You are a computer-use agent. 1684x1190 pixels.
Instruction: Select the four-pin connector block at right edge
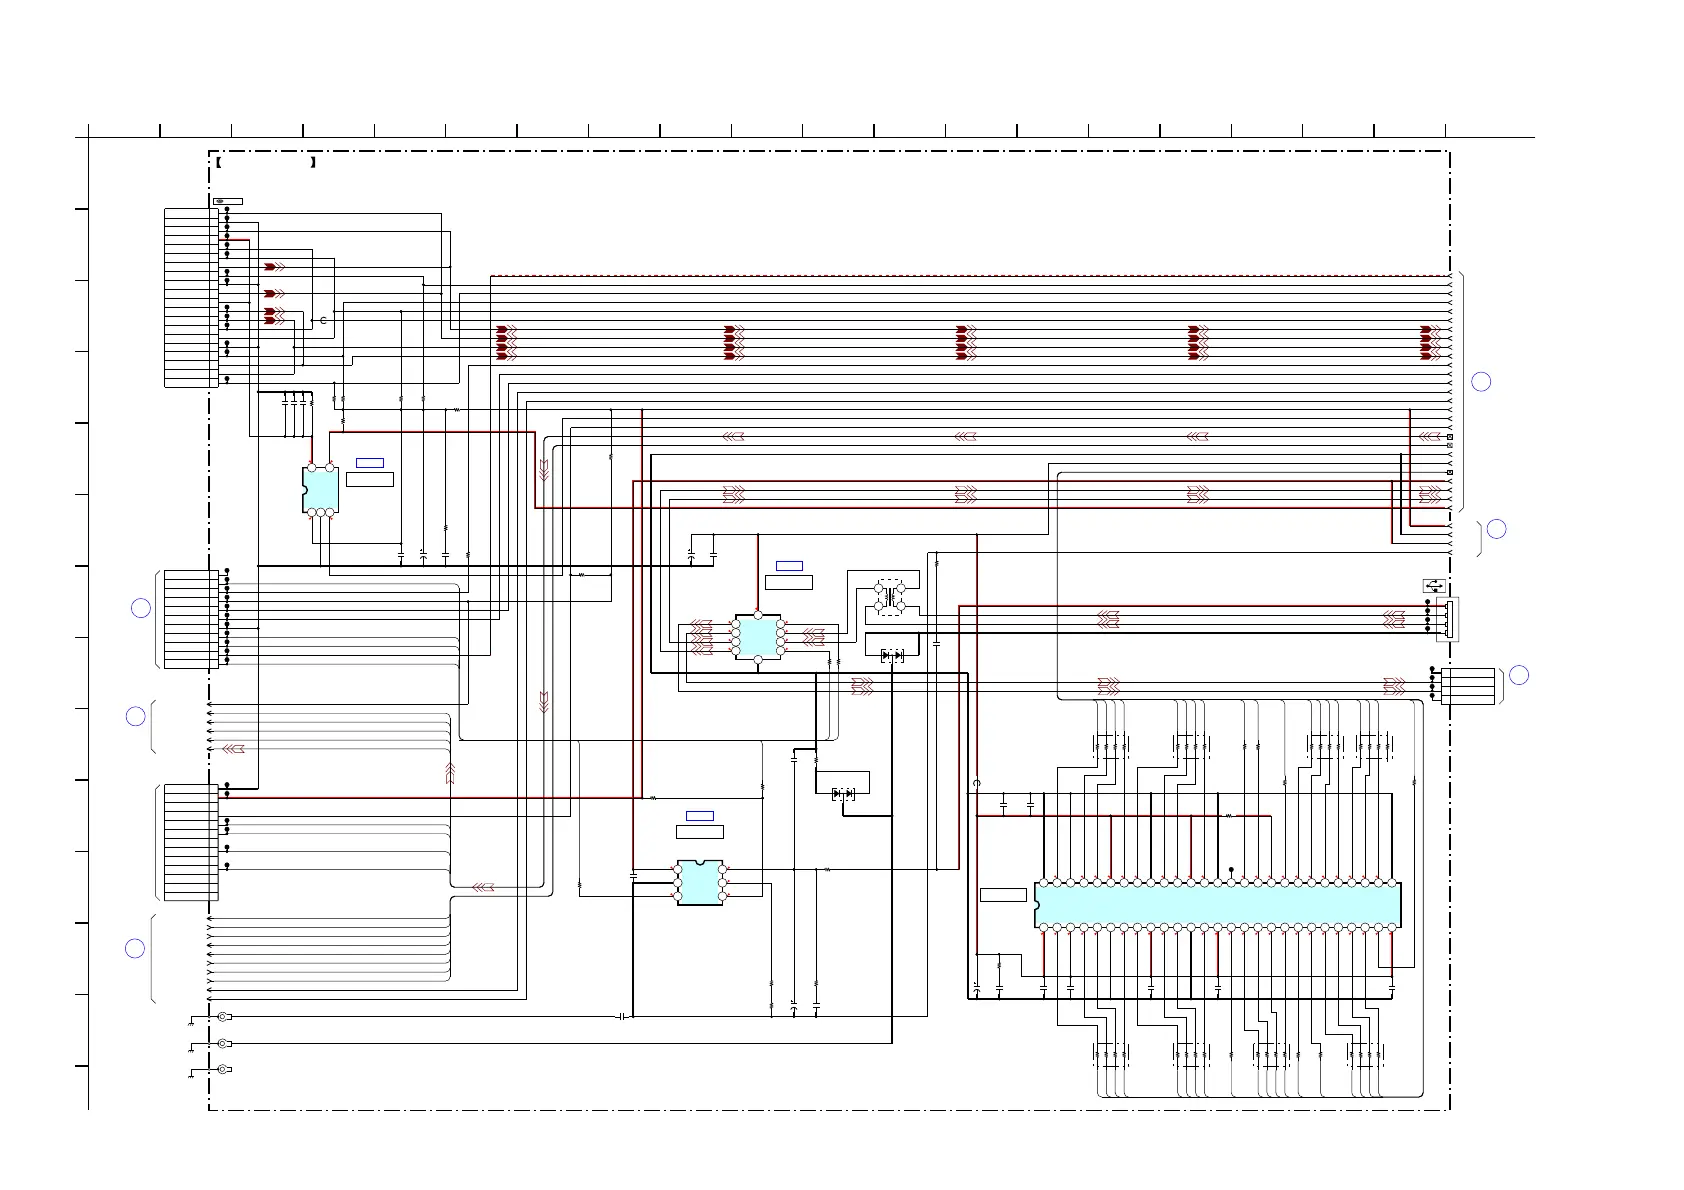tap(1468, 686)
